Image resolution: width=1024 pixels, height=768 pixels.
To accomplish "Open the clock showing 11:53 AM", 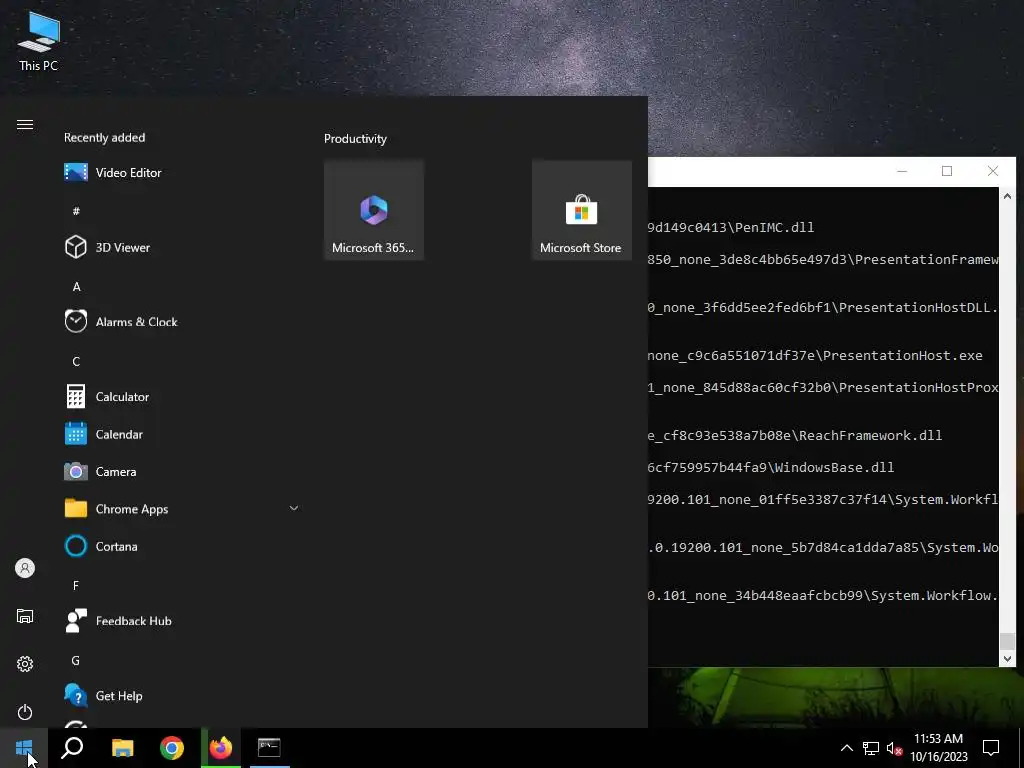I will [938, 748].
